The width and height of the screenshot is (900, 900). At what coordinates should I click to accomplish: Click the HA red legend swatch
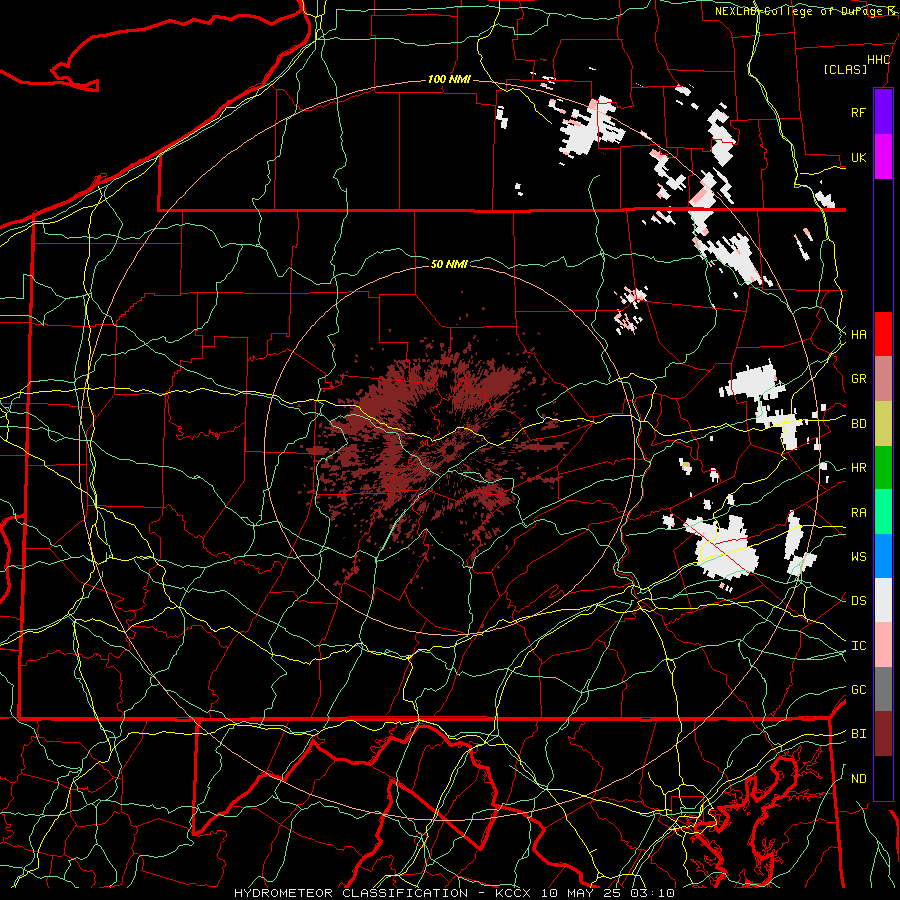point(883,334)
